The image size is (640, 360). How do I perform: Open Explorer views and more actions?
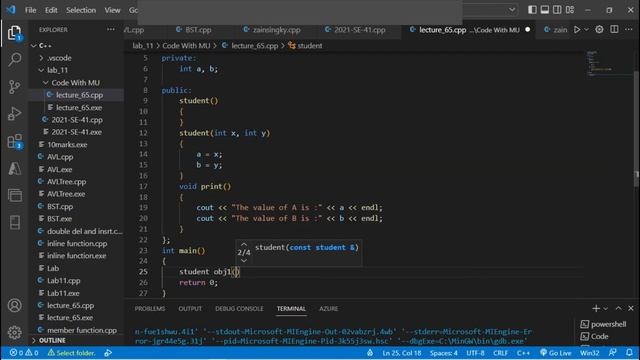tap(111, 29)
